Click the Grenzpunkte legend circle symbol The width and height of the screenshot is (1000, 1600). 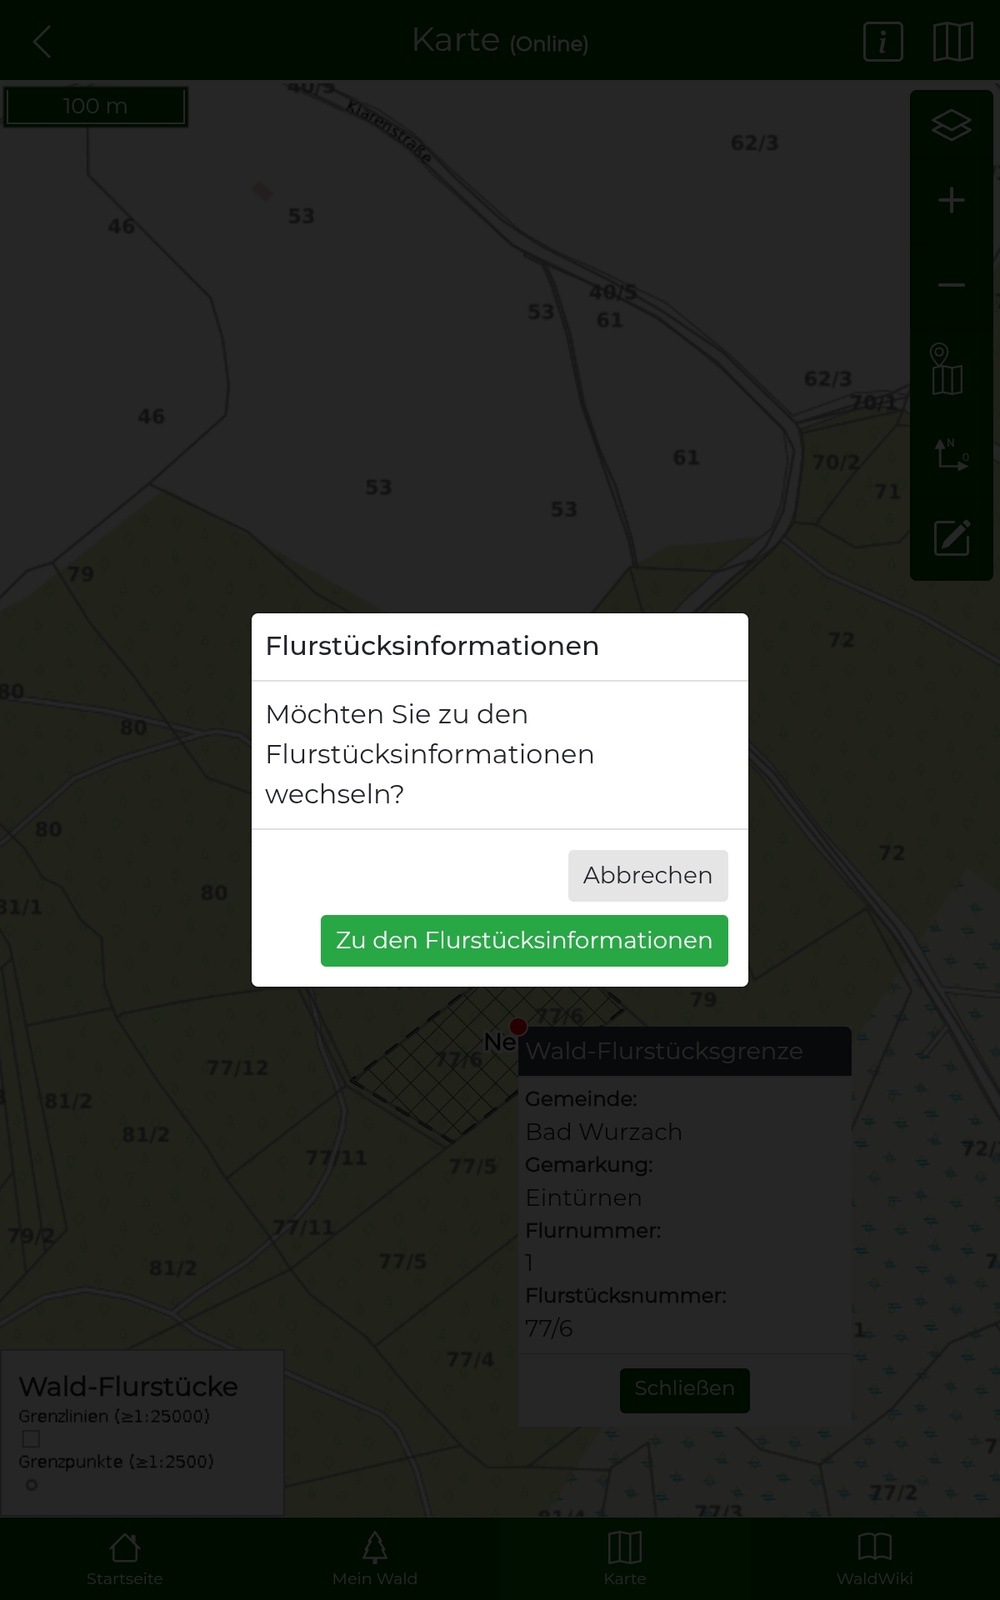pyautogui.click(x=31, y=1485)
